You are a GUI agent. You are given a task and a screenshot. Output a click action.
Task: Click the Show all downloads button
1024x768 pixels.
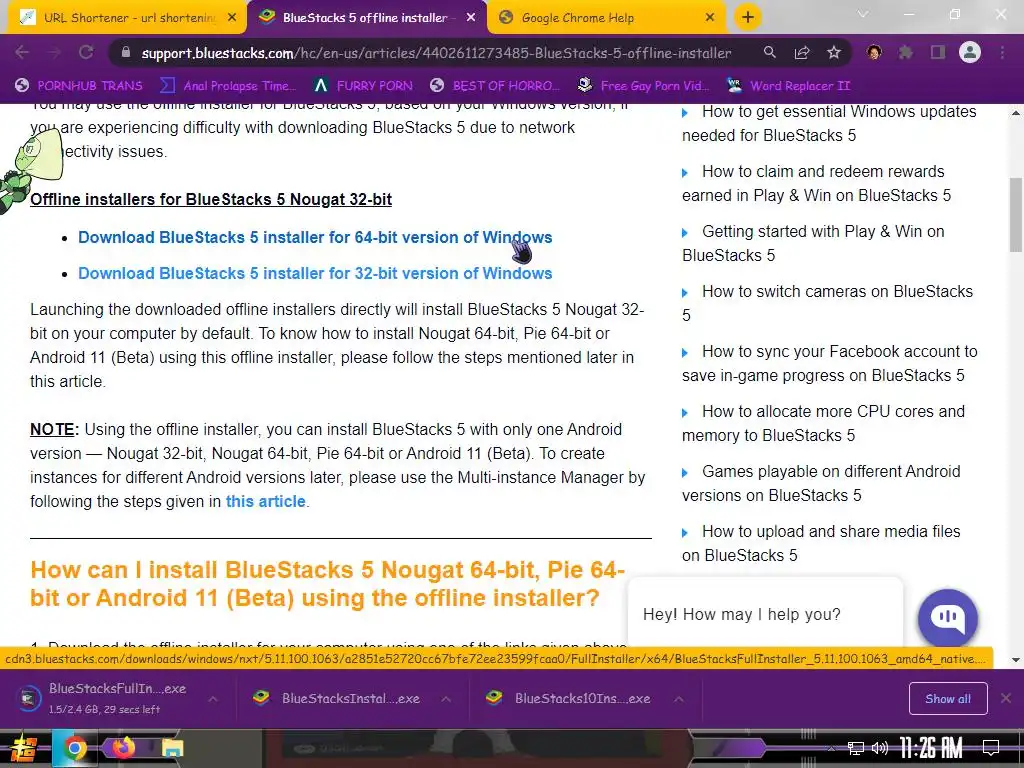tap(948, 699)
